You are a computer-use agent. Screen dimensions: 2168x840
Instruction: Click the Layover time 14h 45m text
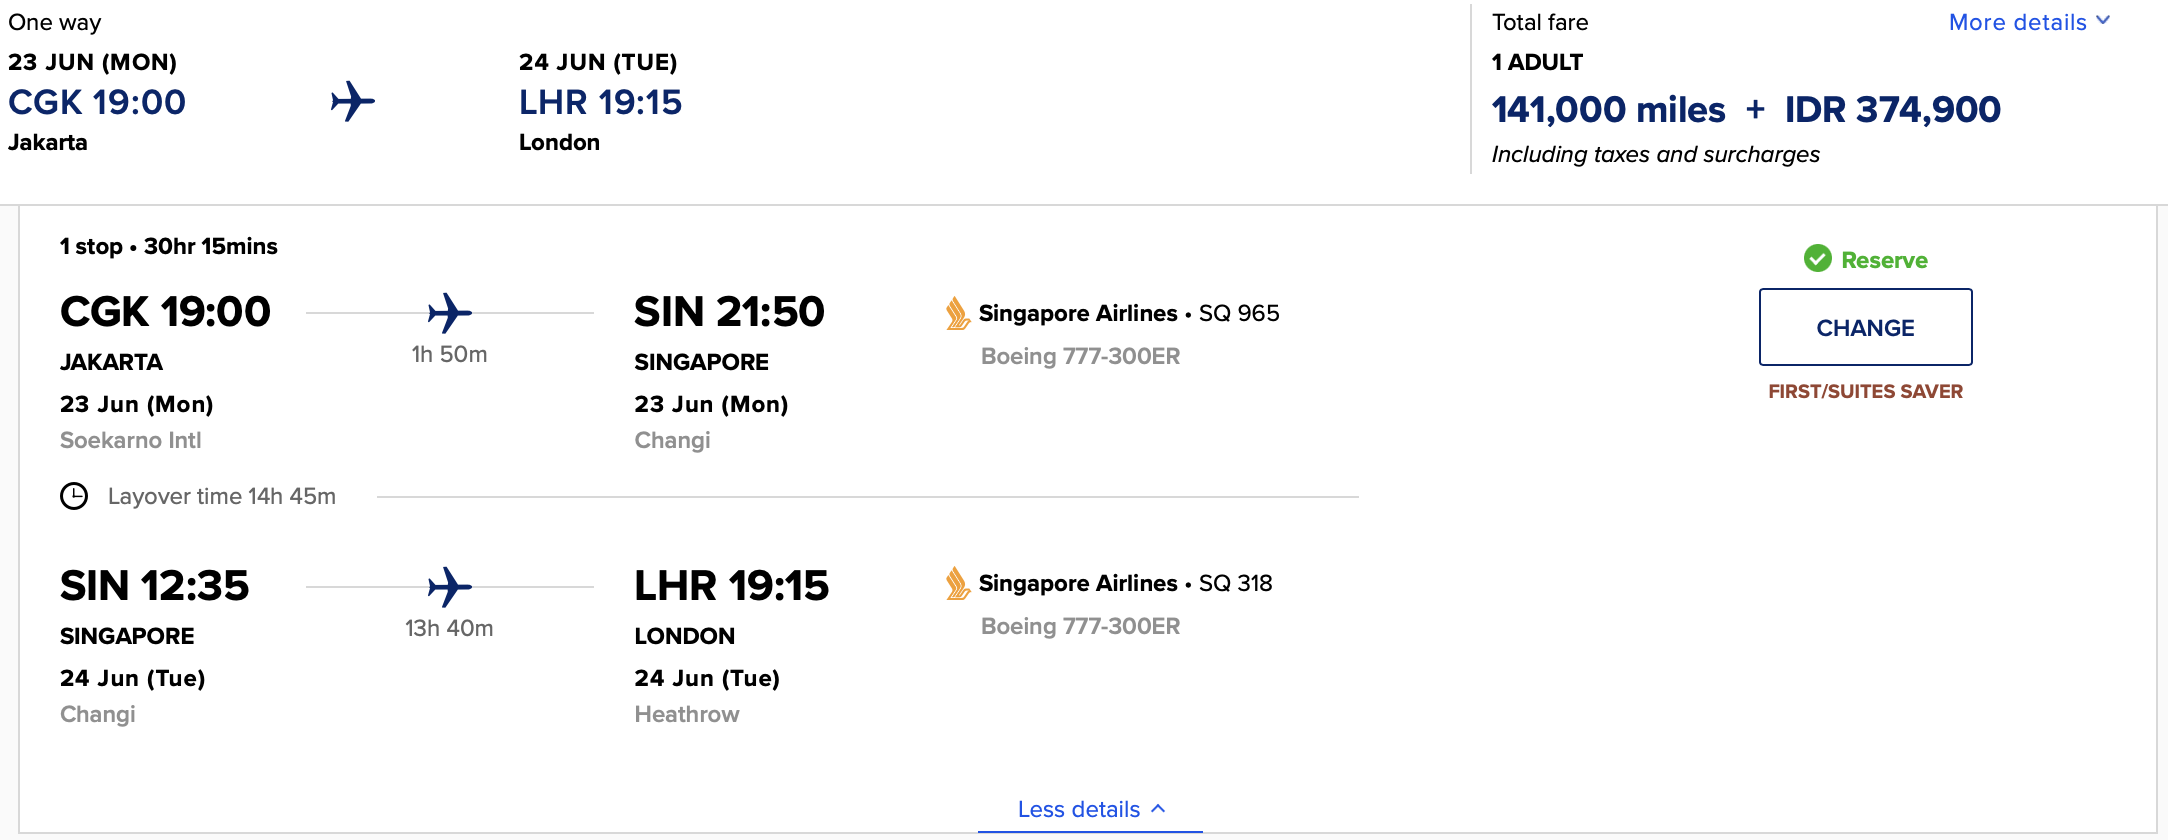[x=222, y=496]
